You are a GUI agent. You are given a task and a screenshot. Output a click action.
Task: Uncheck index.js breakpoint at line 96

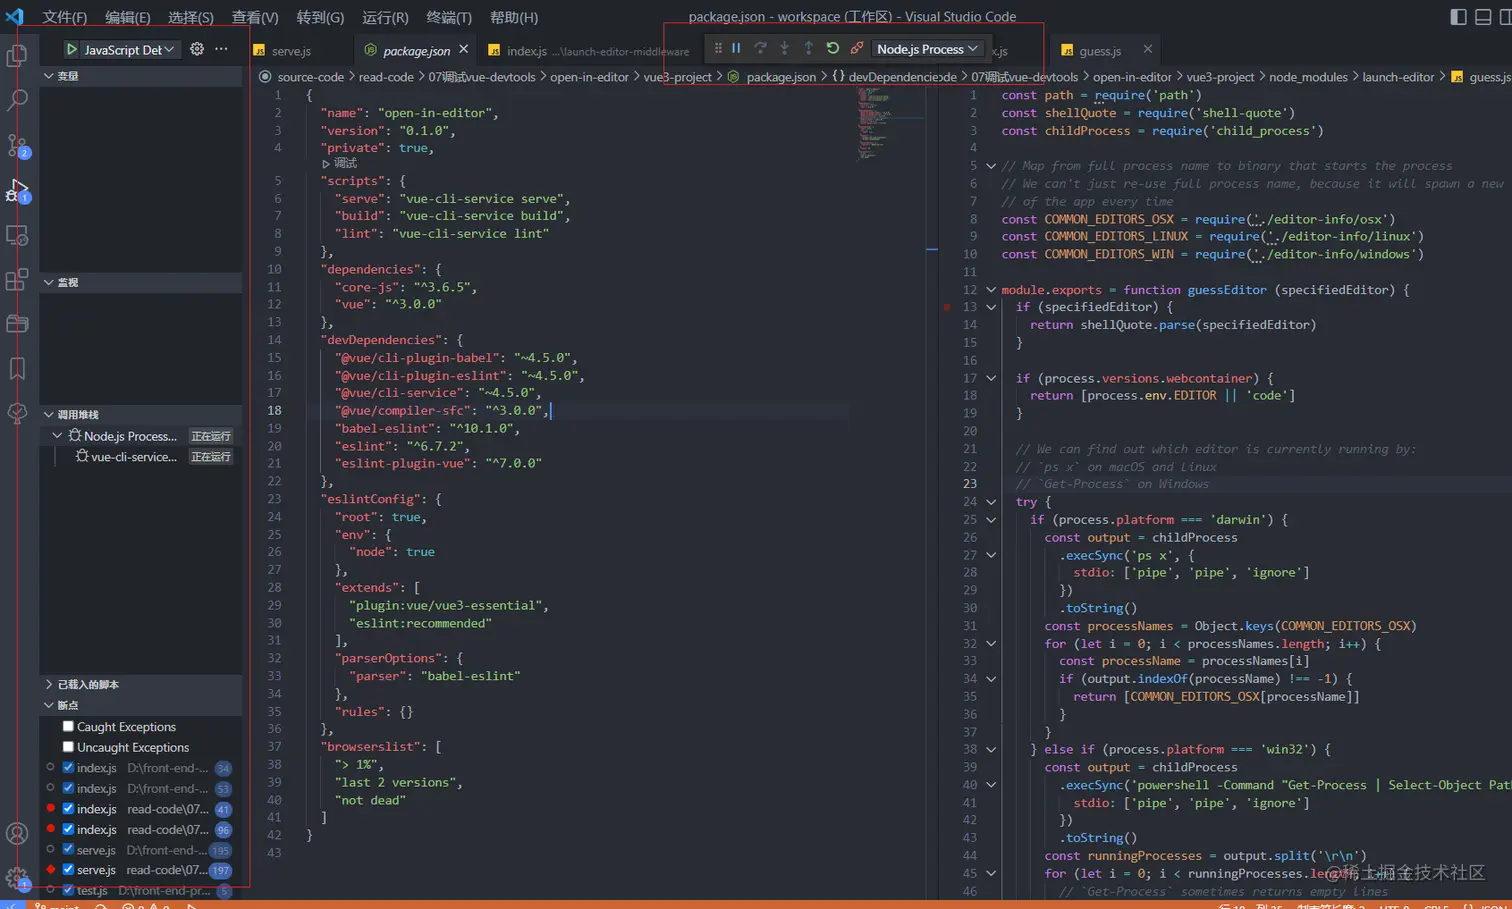click(x=68, y=829)
